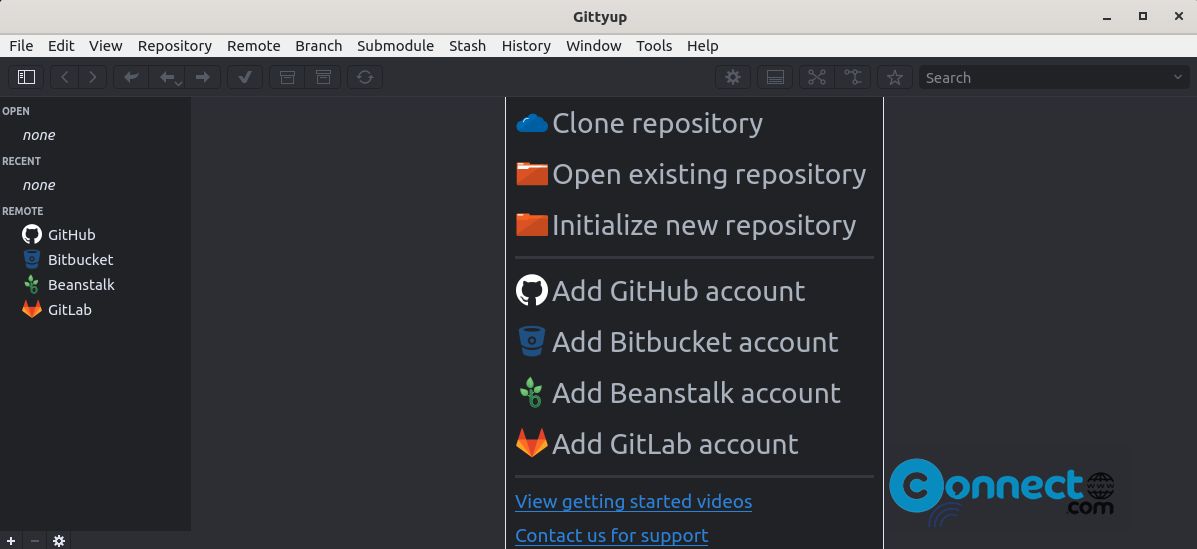The height and width of the screenshot is (549, 1197).
Task: Click the minus icon at sidebar bottom
Action: [x=34, y=541]
